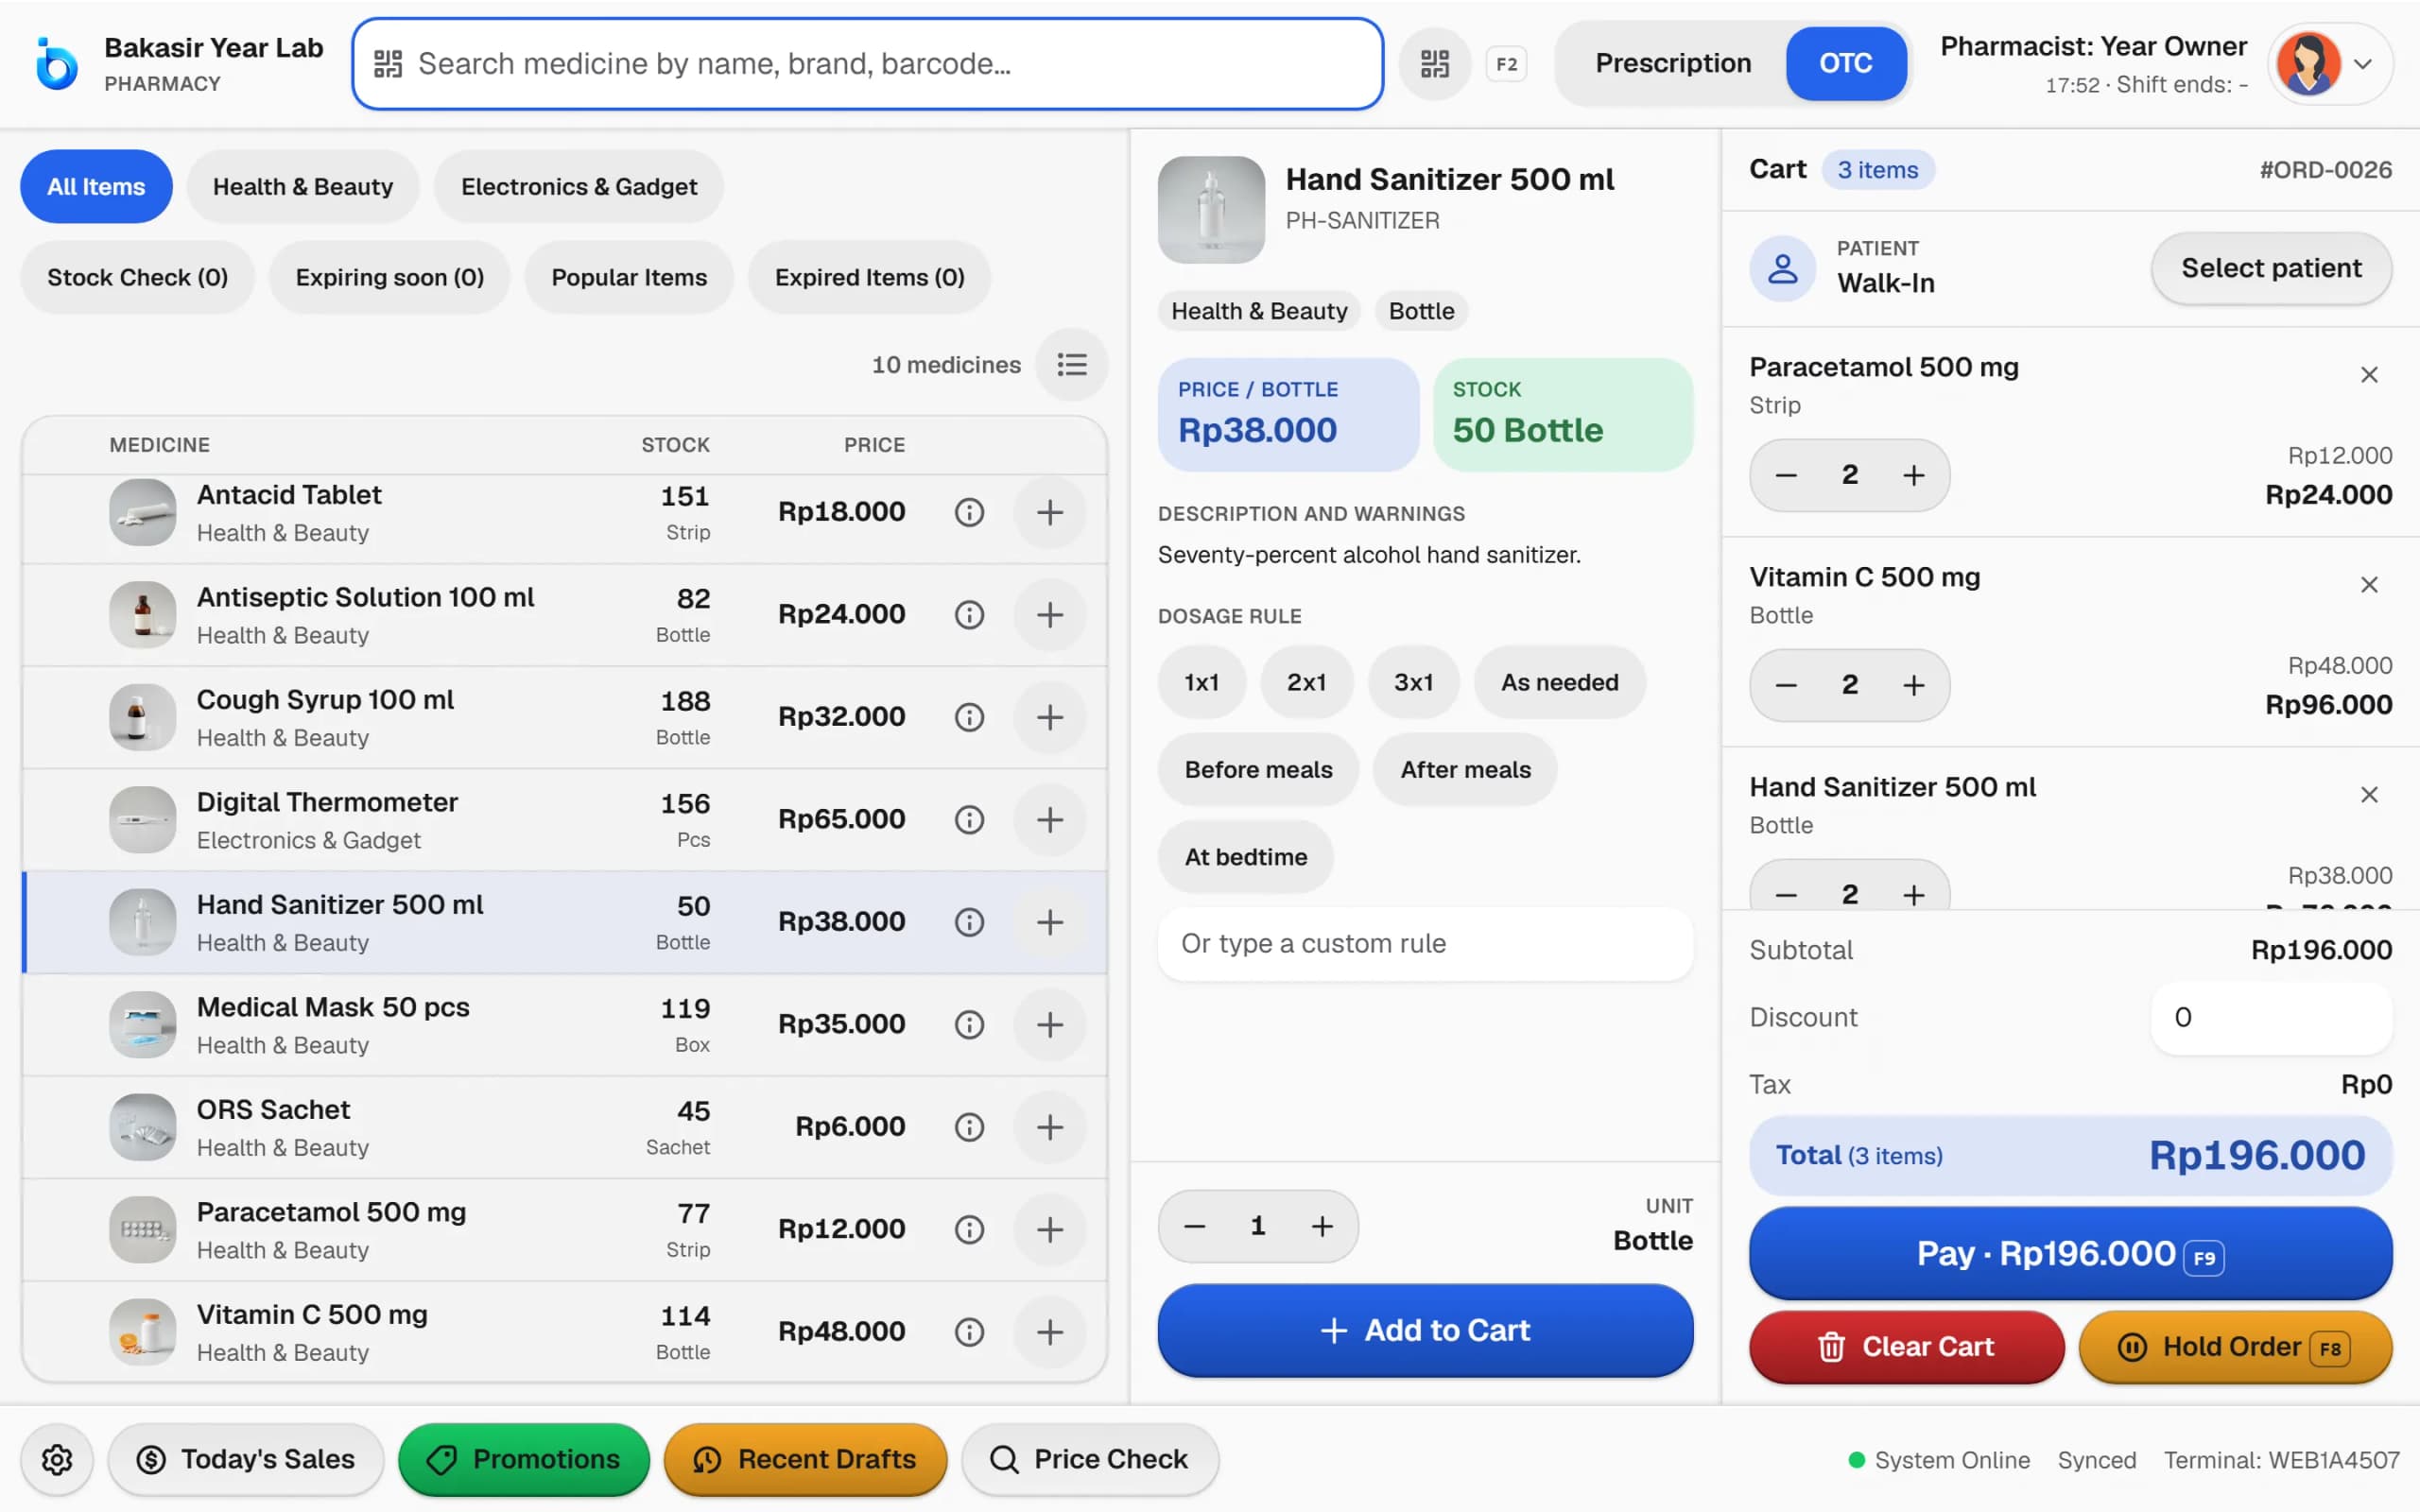Open Expiring soon (0) filter
Screen dimensions: 2420x1512
click(389, 278)
